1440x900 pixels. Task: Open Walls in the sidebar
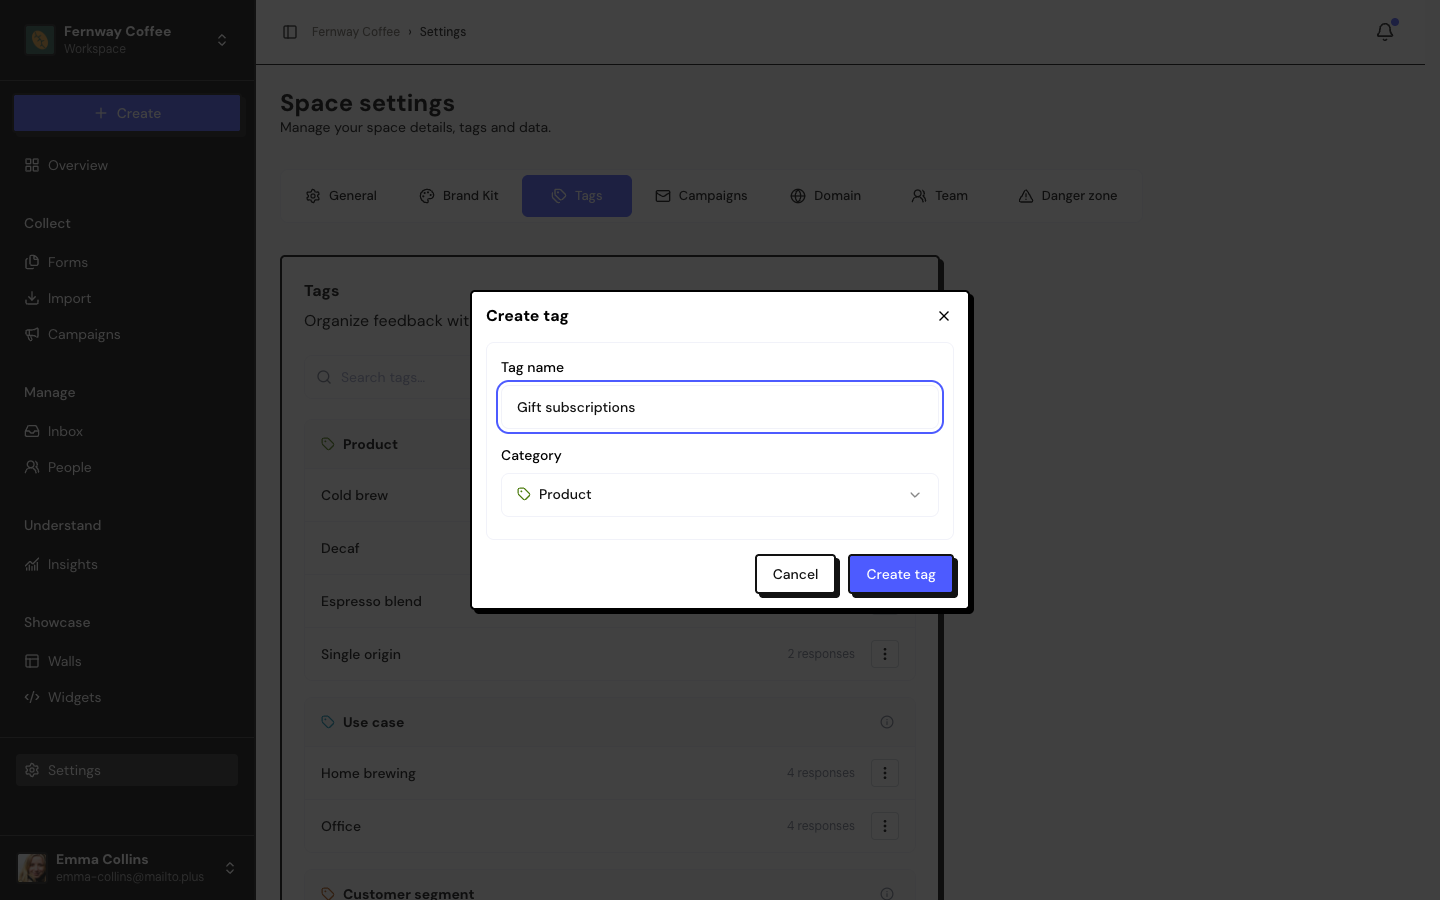[127, 661]
